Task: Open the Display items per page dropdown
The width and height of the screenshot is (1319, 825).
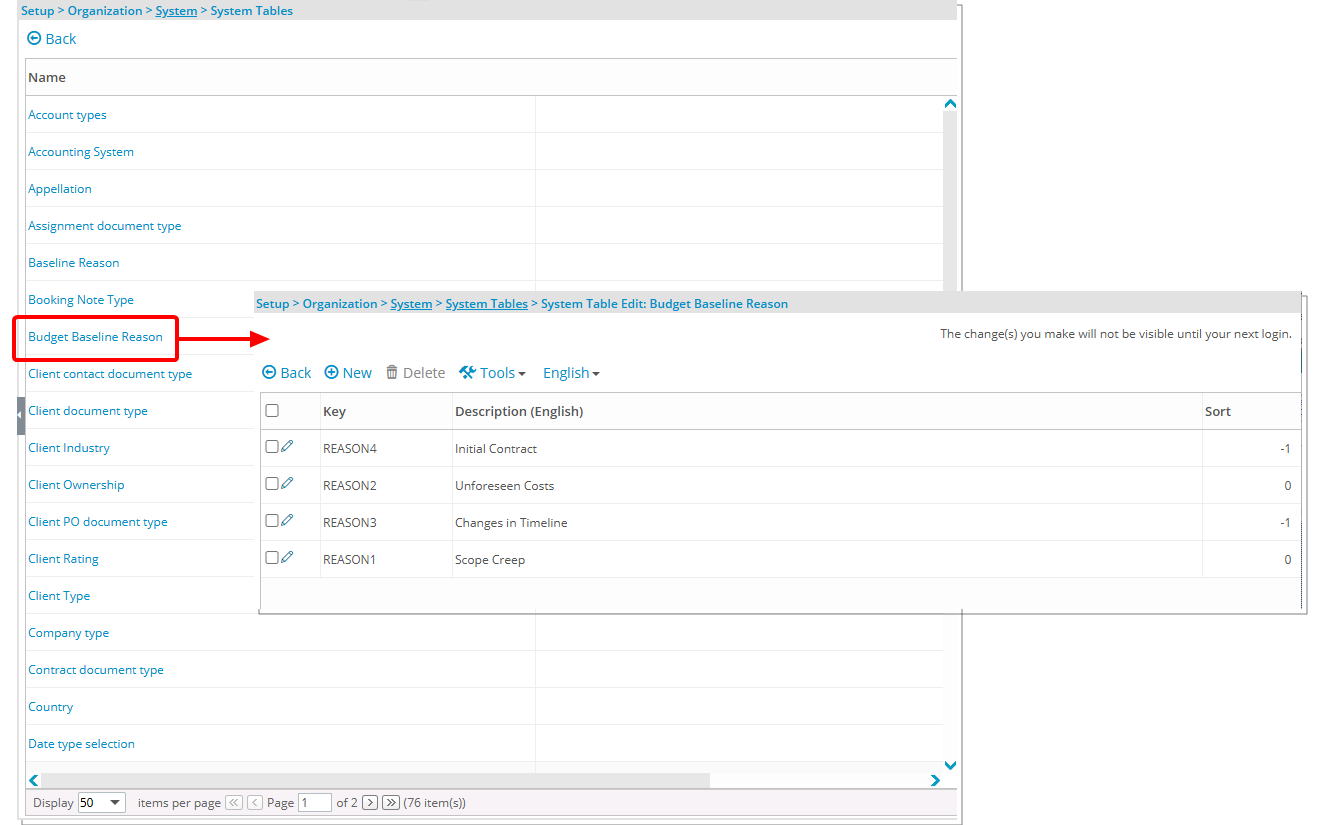Action: point(102,802)
